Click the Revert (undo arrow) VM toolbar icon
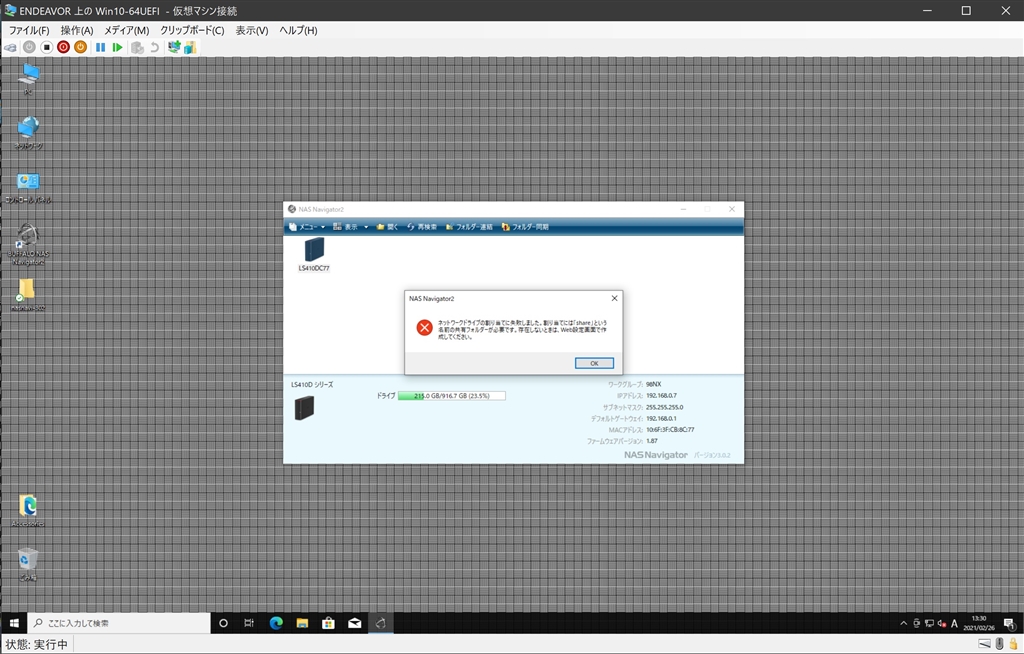Viewport: 1024px width, 654px height. pyautogui.click(x=154, y=47)
